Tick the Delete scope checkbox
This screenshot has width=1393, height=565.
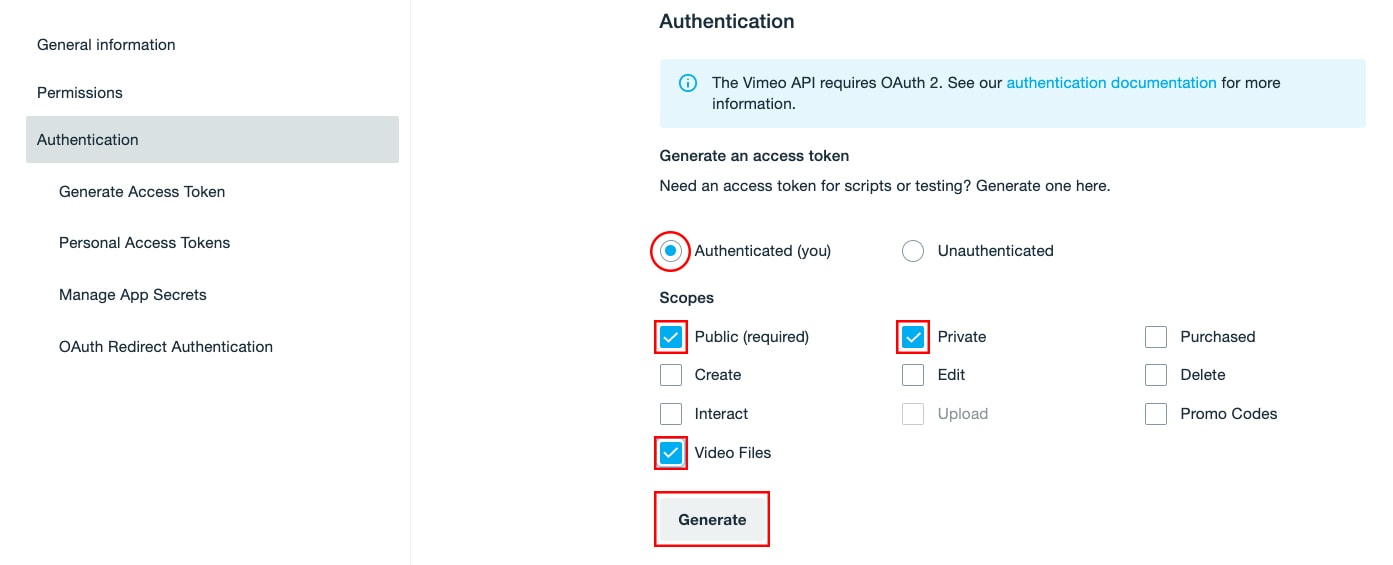1156,375
